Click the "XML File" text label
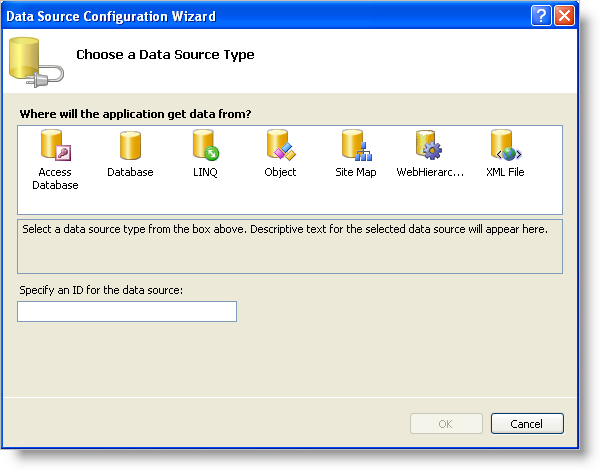This screenshot has width=600, height=470. pyautogui.click(x=505, y=173)
